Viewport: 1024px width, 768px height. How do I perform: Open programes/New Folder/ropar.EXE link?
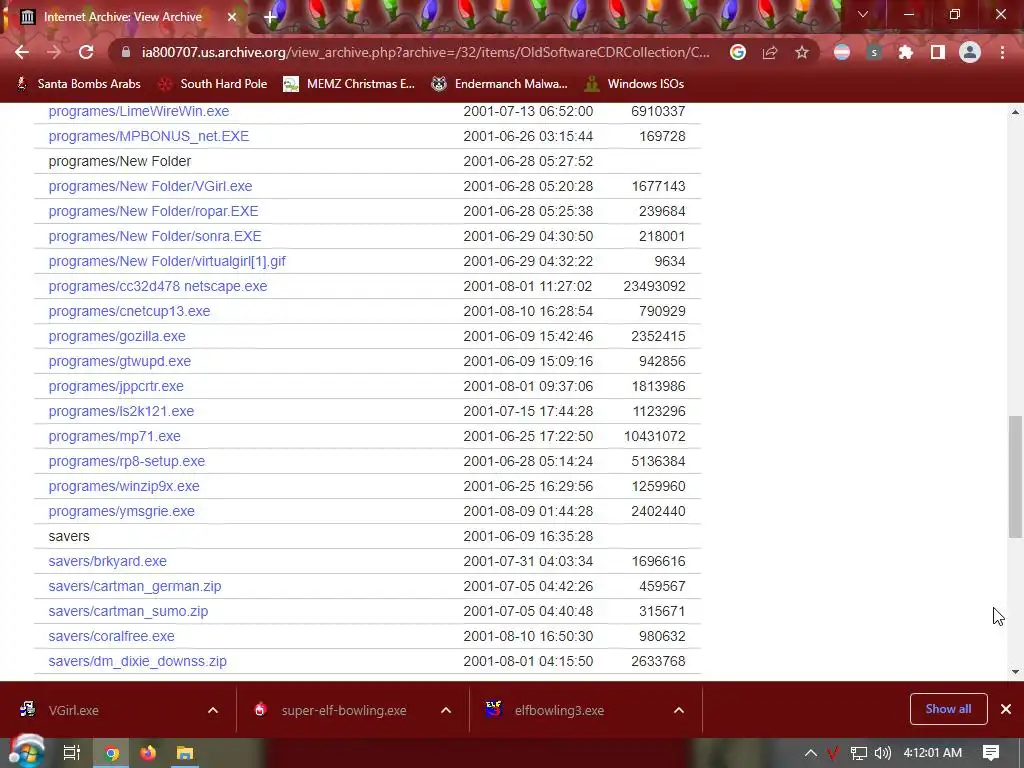[153, 211]
